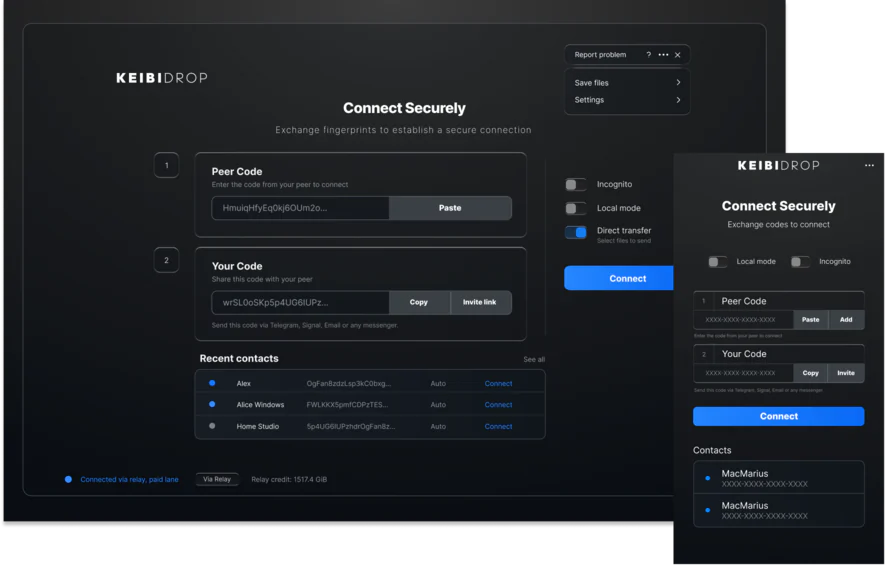Click Peer Code field in mobile window

point(743,319)
